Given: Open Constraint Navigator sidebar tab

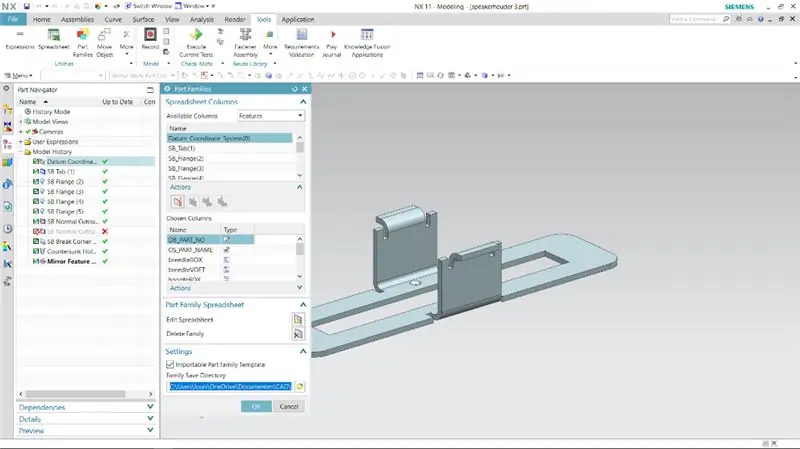Looking at the screenshot, I should [x=7, y=126].
